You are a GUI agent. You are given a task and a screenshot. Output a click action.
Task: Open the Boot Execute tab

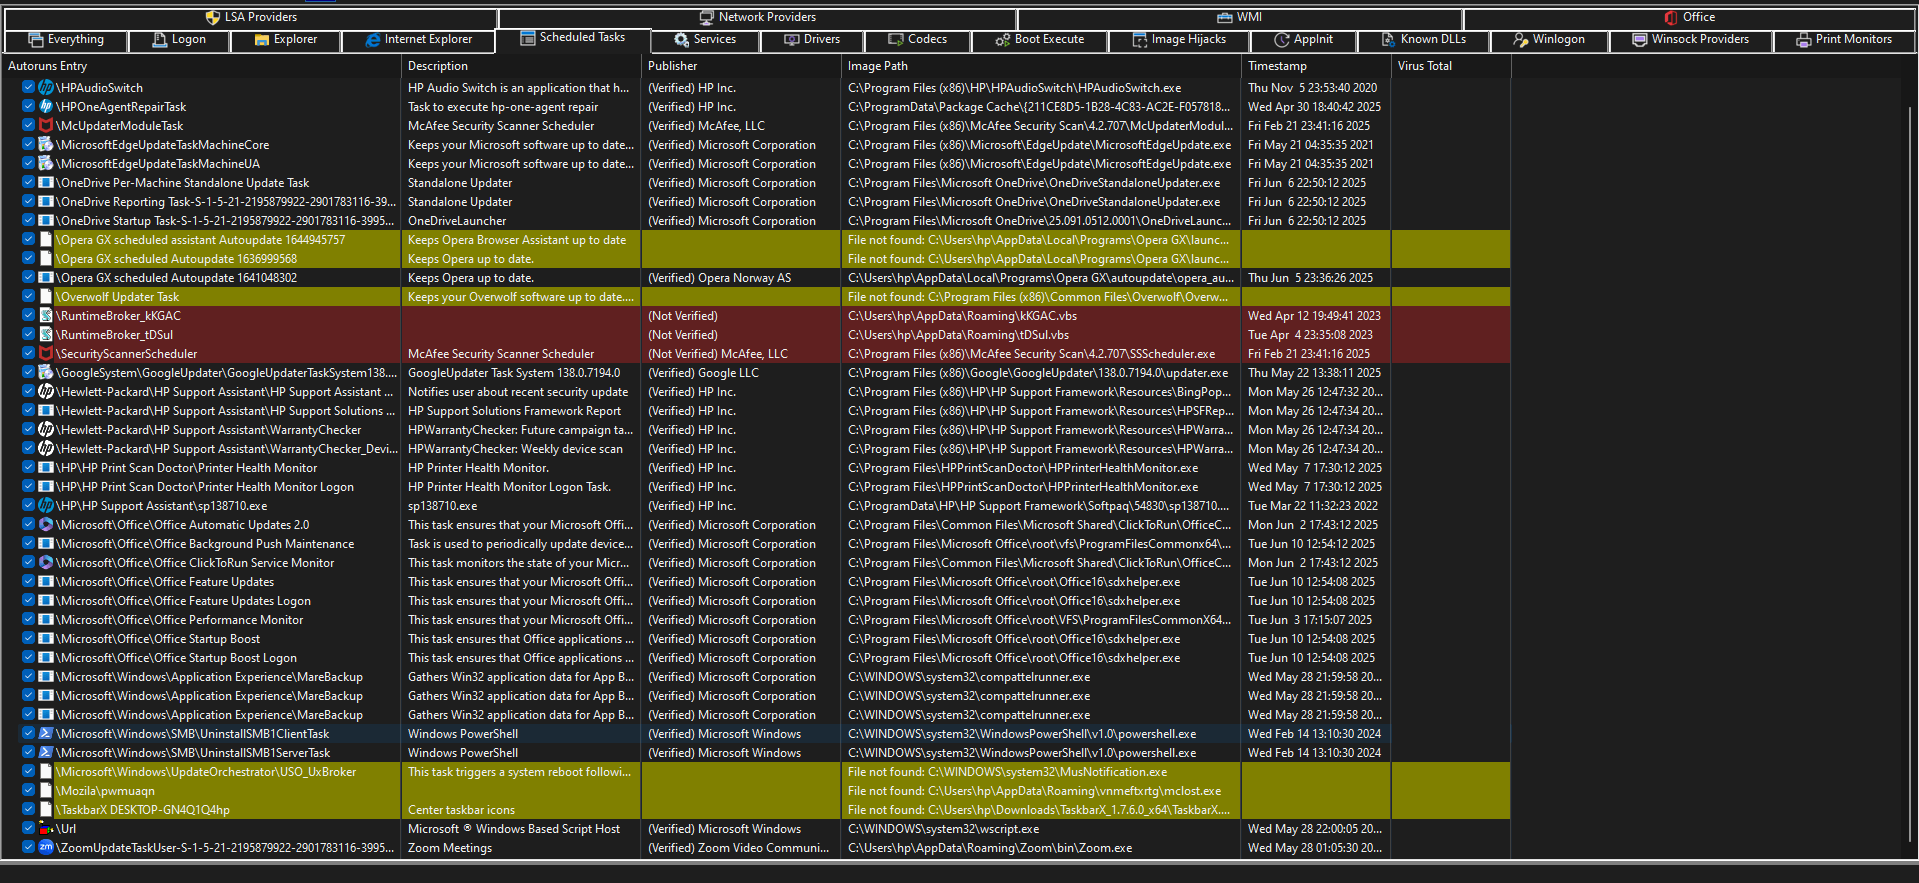tap(1040, 40)
